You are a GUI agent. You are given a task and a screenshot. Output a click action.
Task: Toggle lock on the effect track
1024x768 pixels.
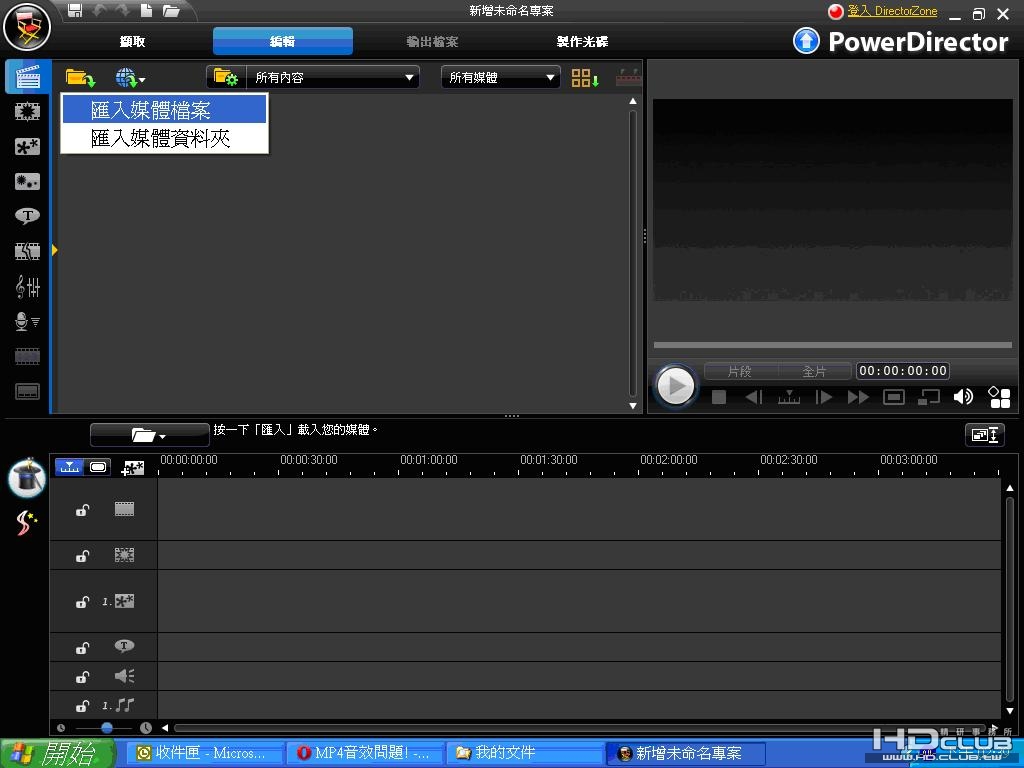coord(82,556)
